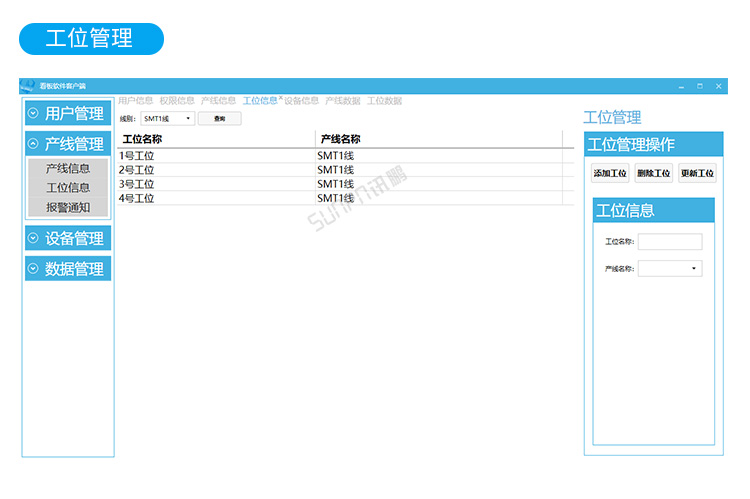Expand 设备管理 via its chevron icon
The image size is (750, 499).
(x=33, y=239)
